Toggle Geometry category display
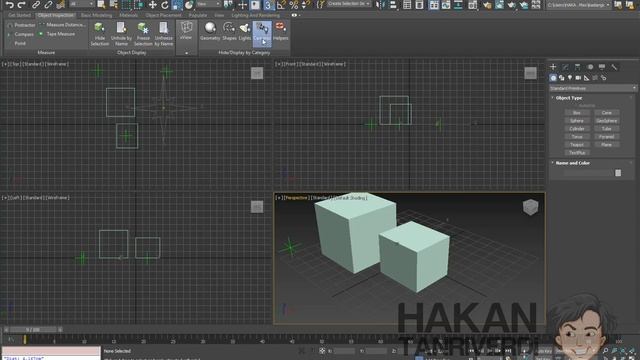Viewport: 640px width, 360px height. pyautogui.click(x=210, y=31)
